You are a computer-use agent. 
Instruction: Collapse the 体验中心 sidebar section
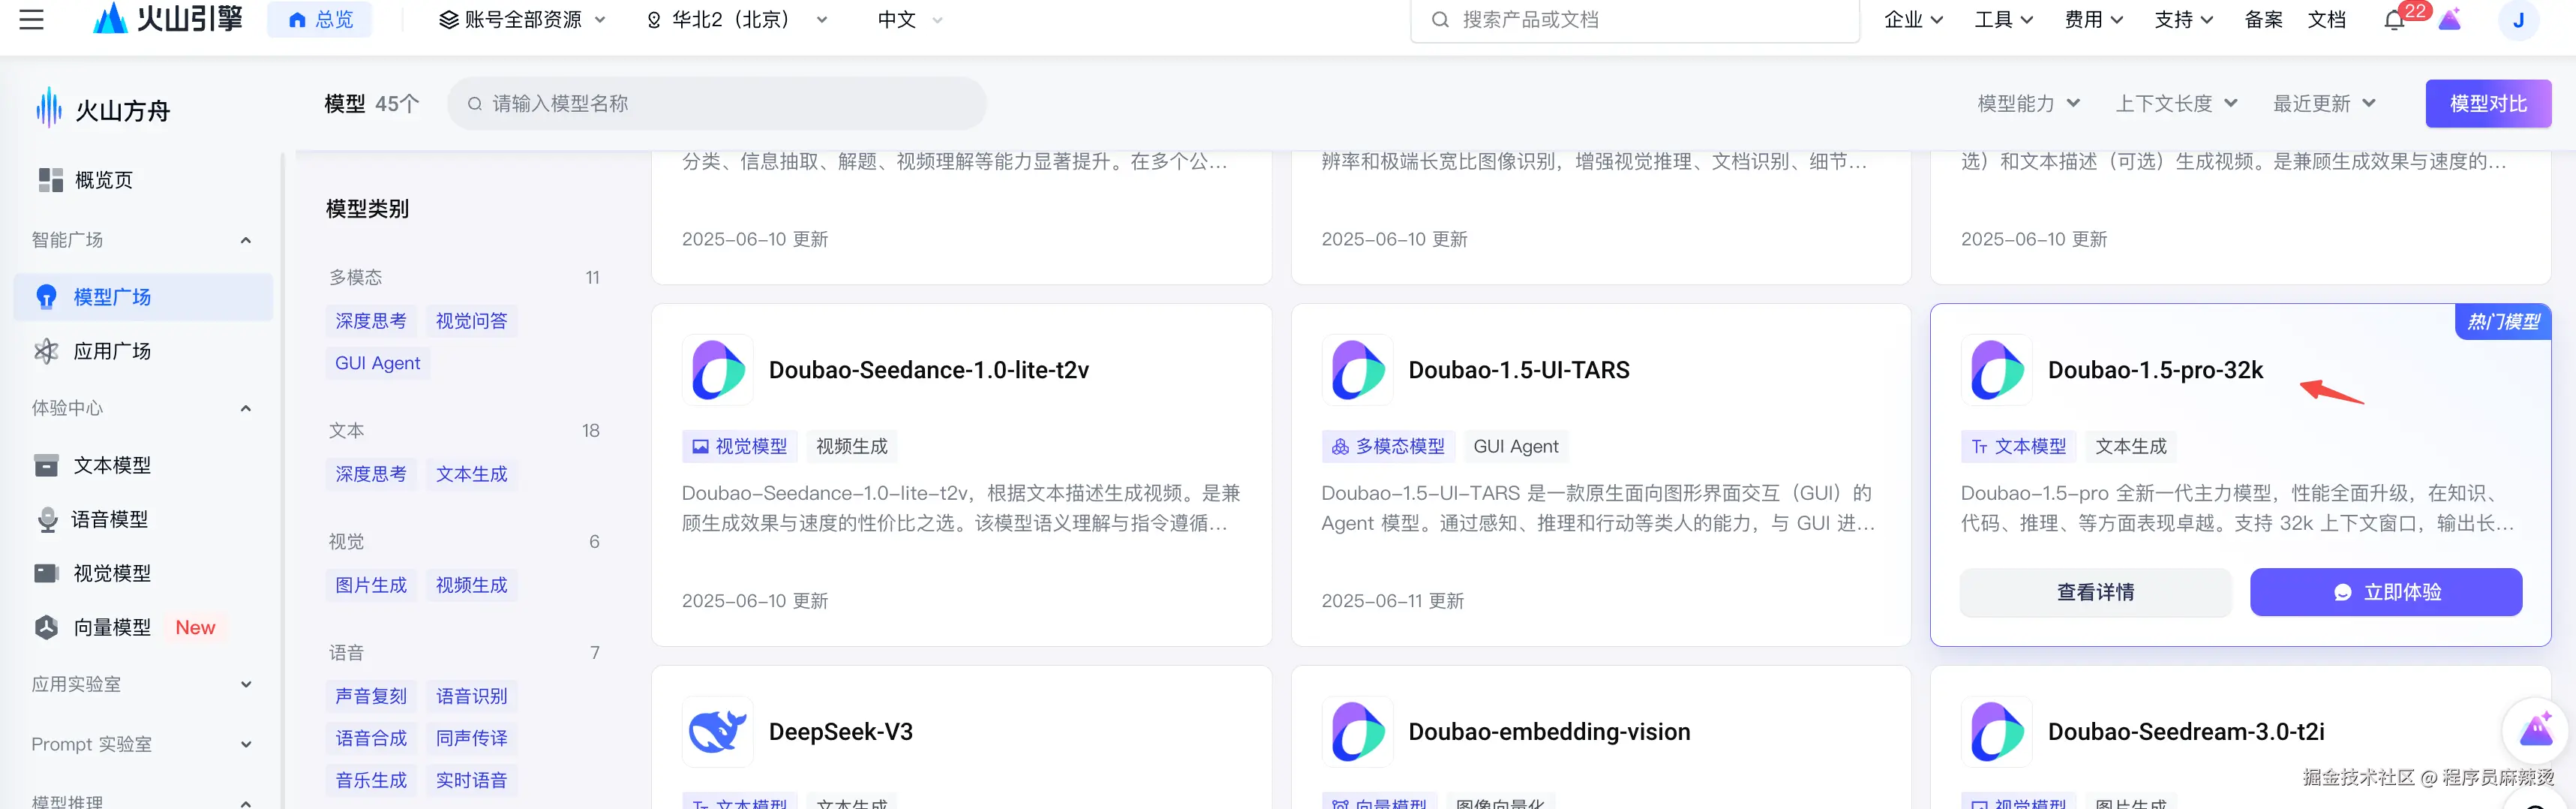[x=245, y=408]
